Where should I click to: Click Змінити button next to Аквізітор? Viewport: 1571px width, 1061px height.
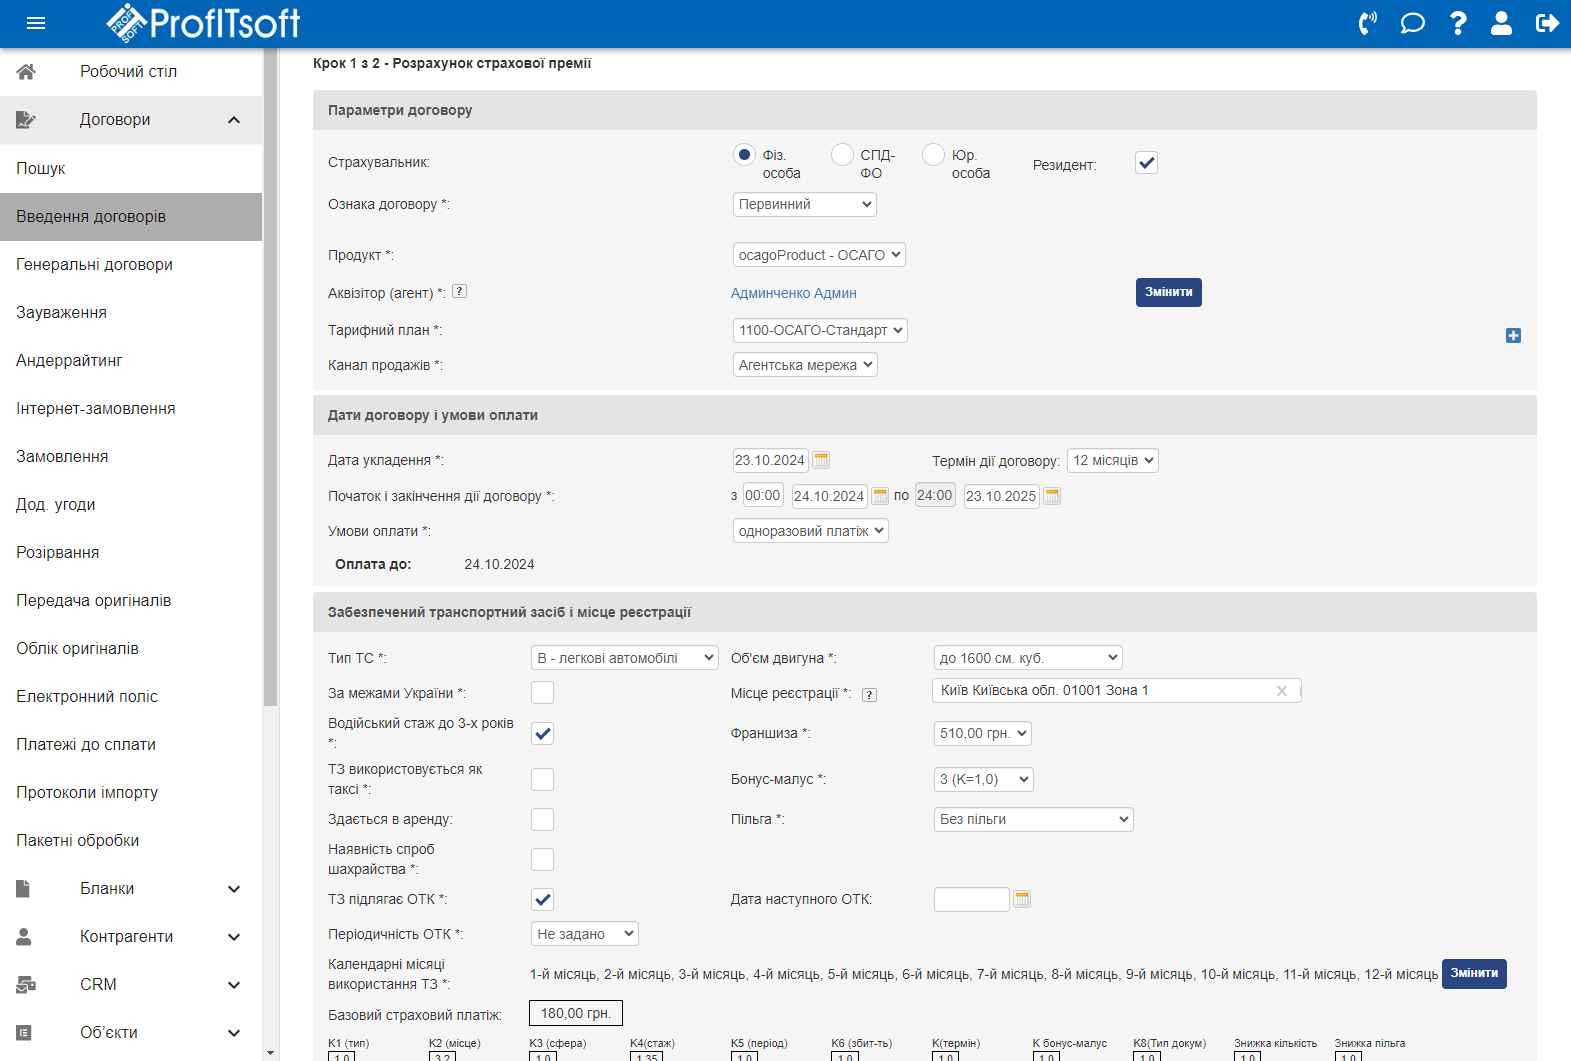pyautogui.click(x=1168, y=292)
